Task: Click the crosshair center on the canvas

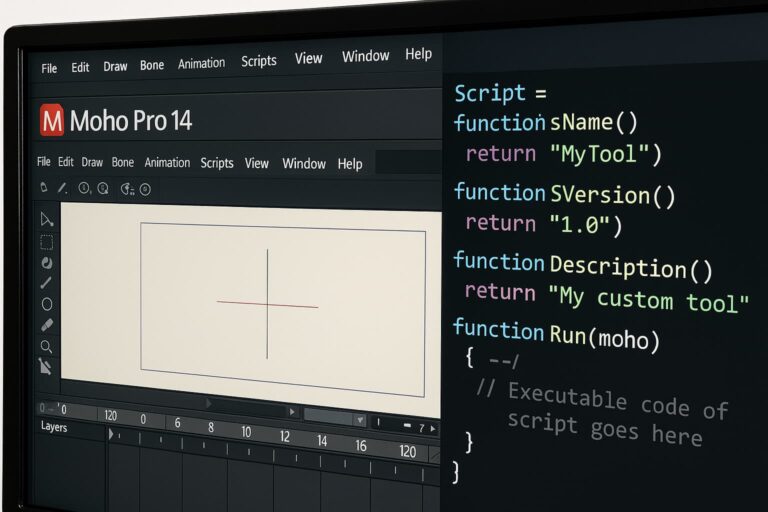Action: point(267,305)
